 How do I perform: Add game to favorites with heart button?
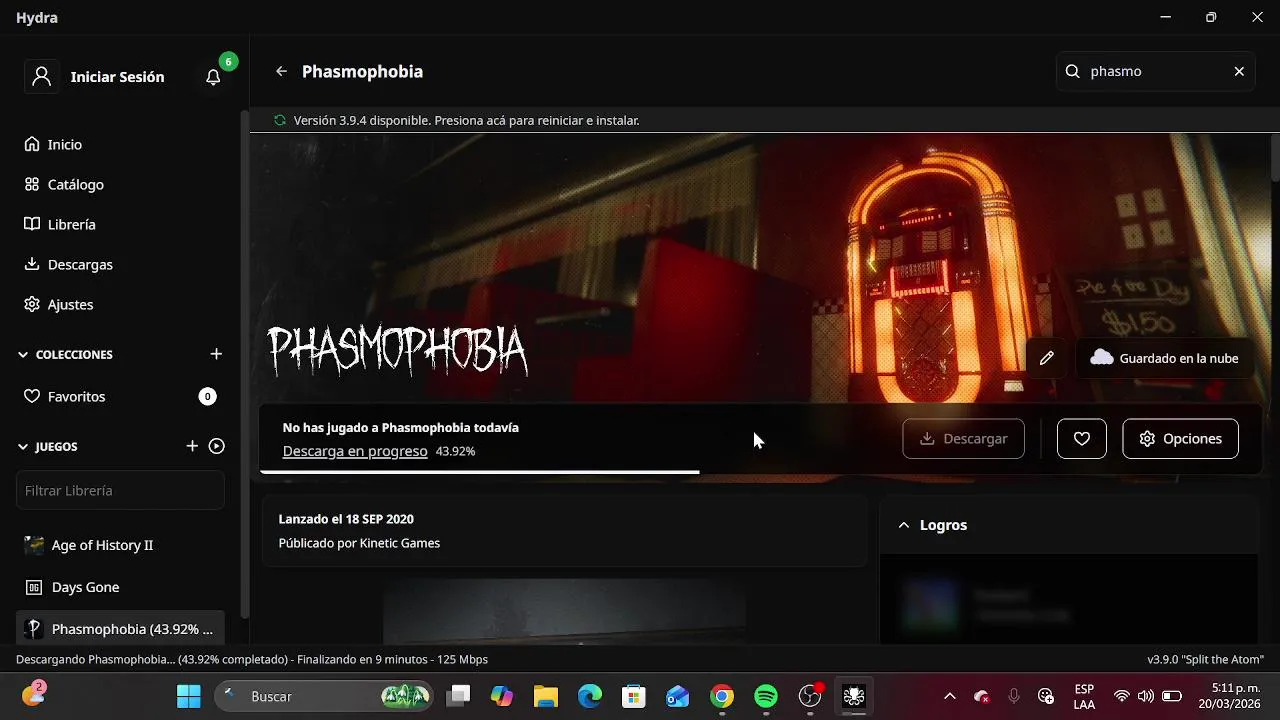click(1082, 439)
